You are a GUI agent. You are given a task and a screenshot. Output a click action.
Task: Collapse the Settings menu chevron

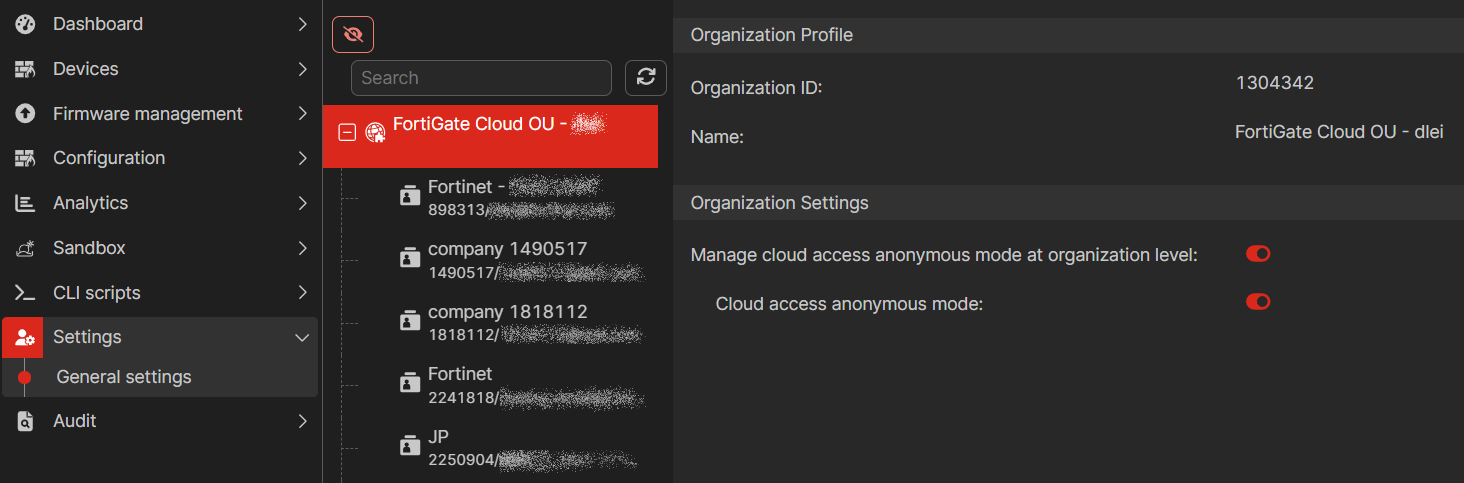pyautogui.click(x=302, y=338)
